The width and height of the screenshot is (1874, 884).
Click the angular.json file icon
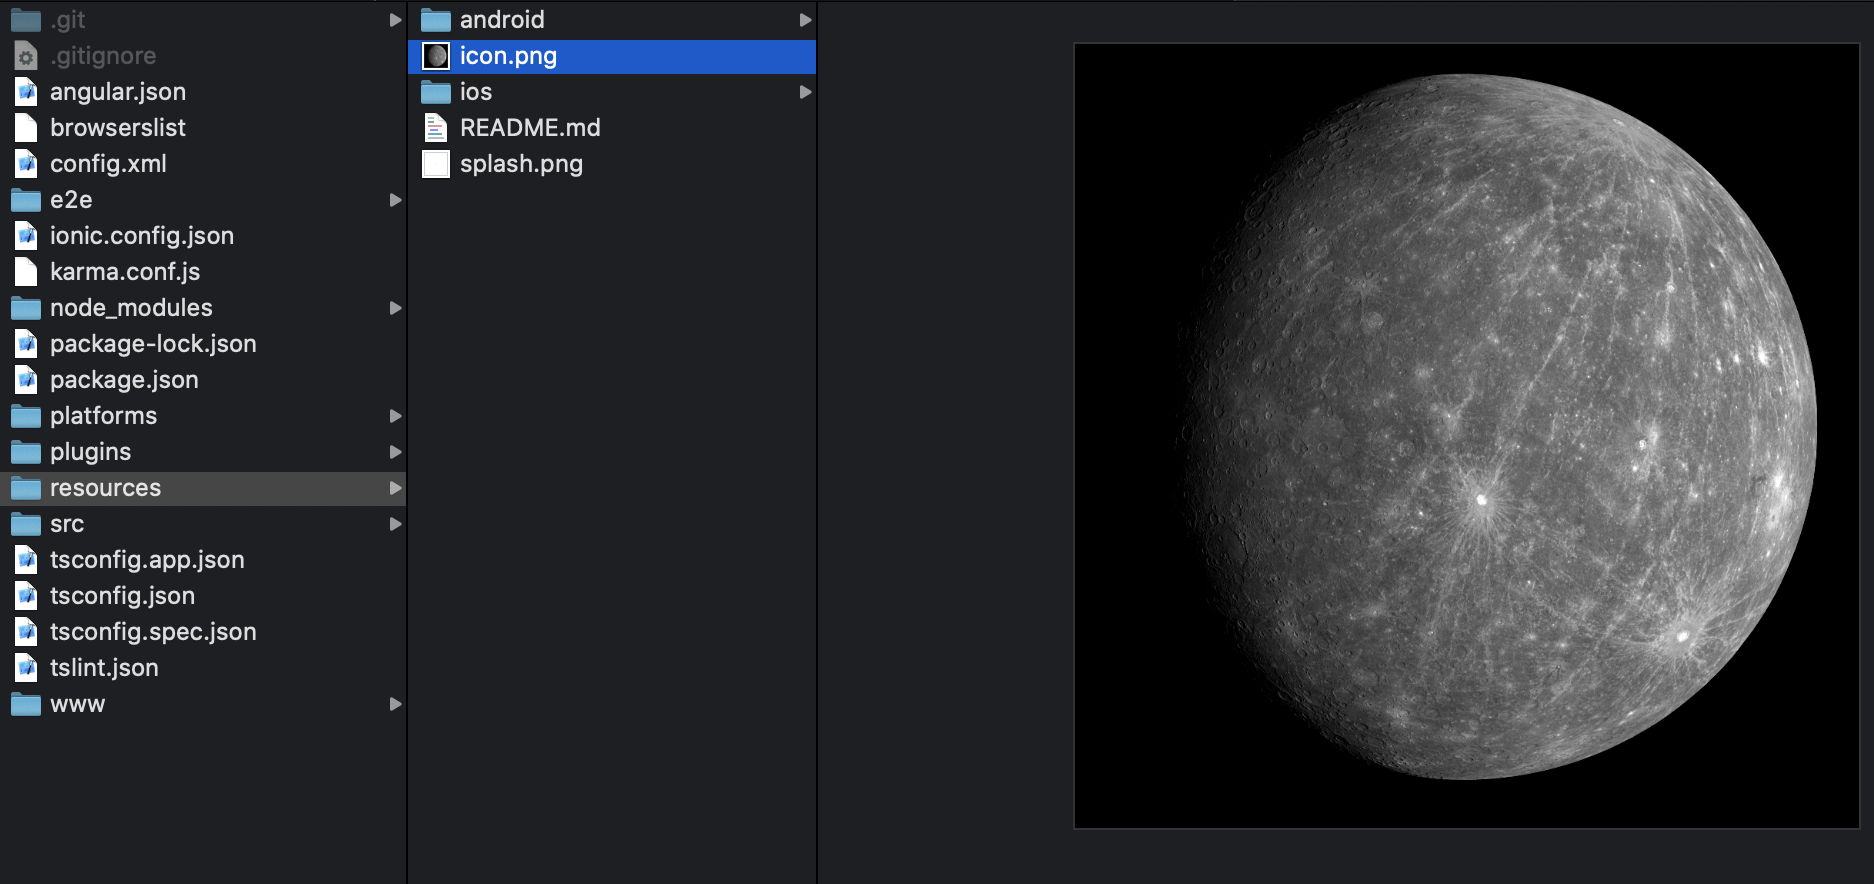point(26,92)
